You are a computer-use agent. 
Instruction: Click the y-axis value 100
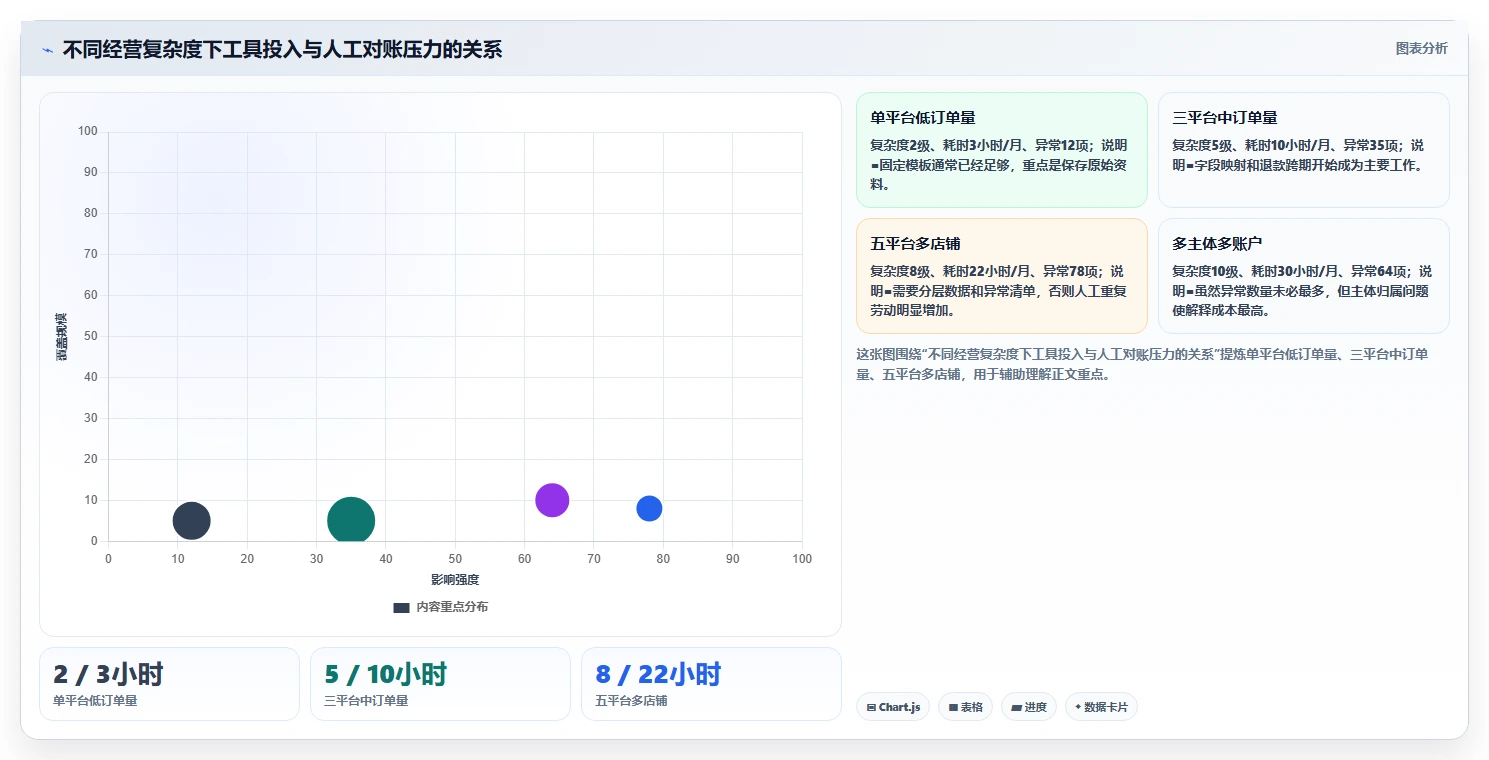88,131
